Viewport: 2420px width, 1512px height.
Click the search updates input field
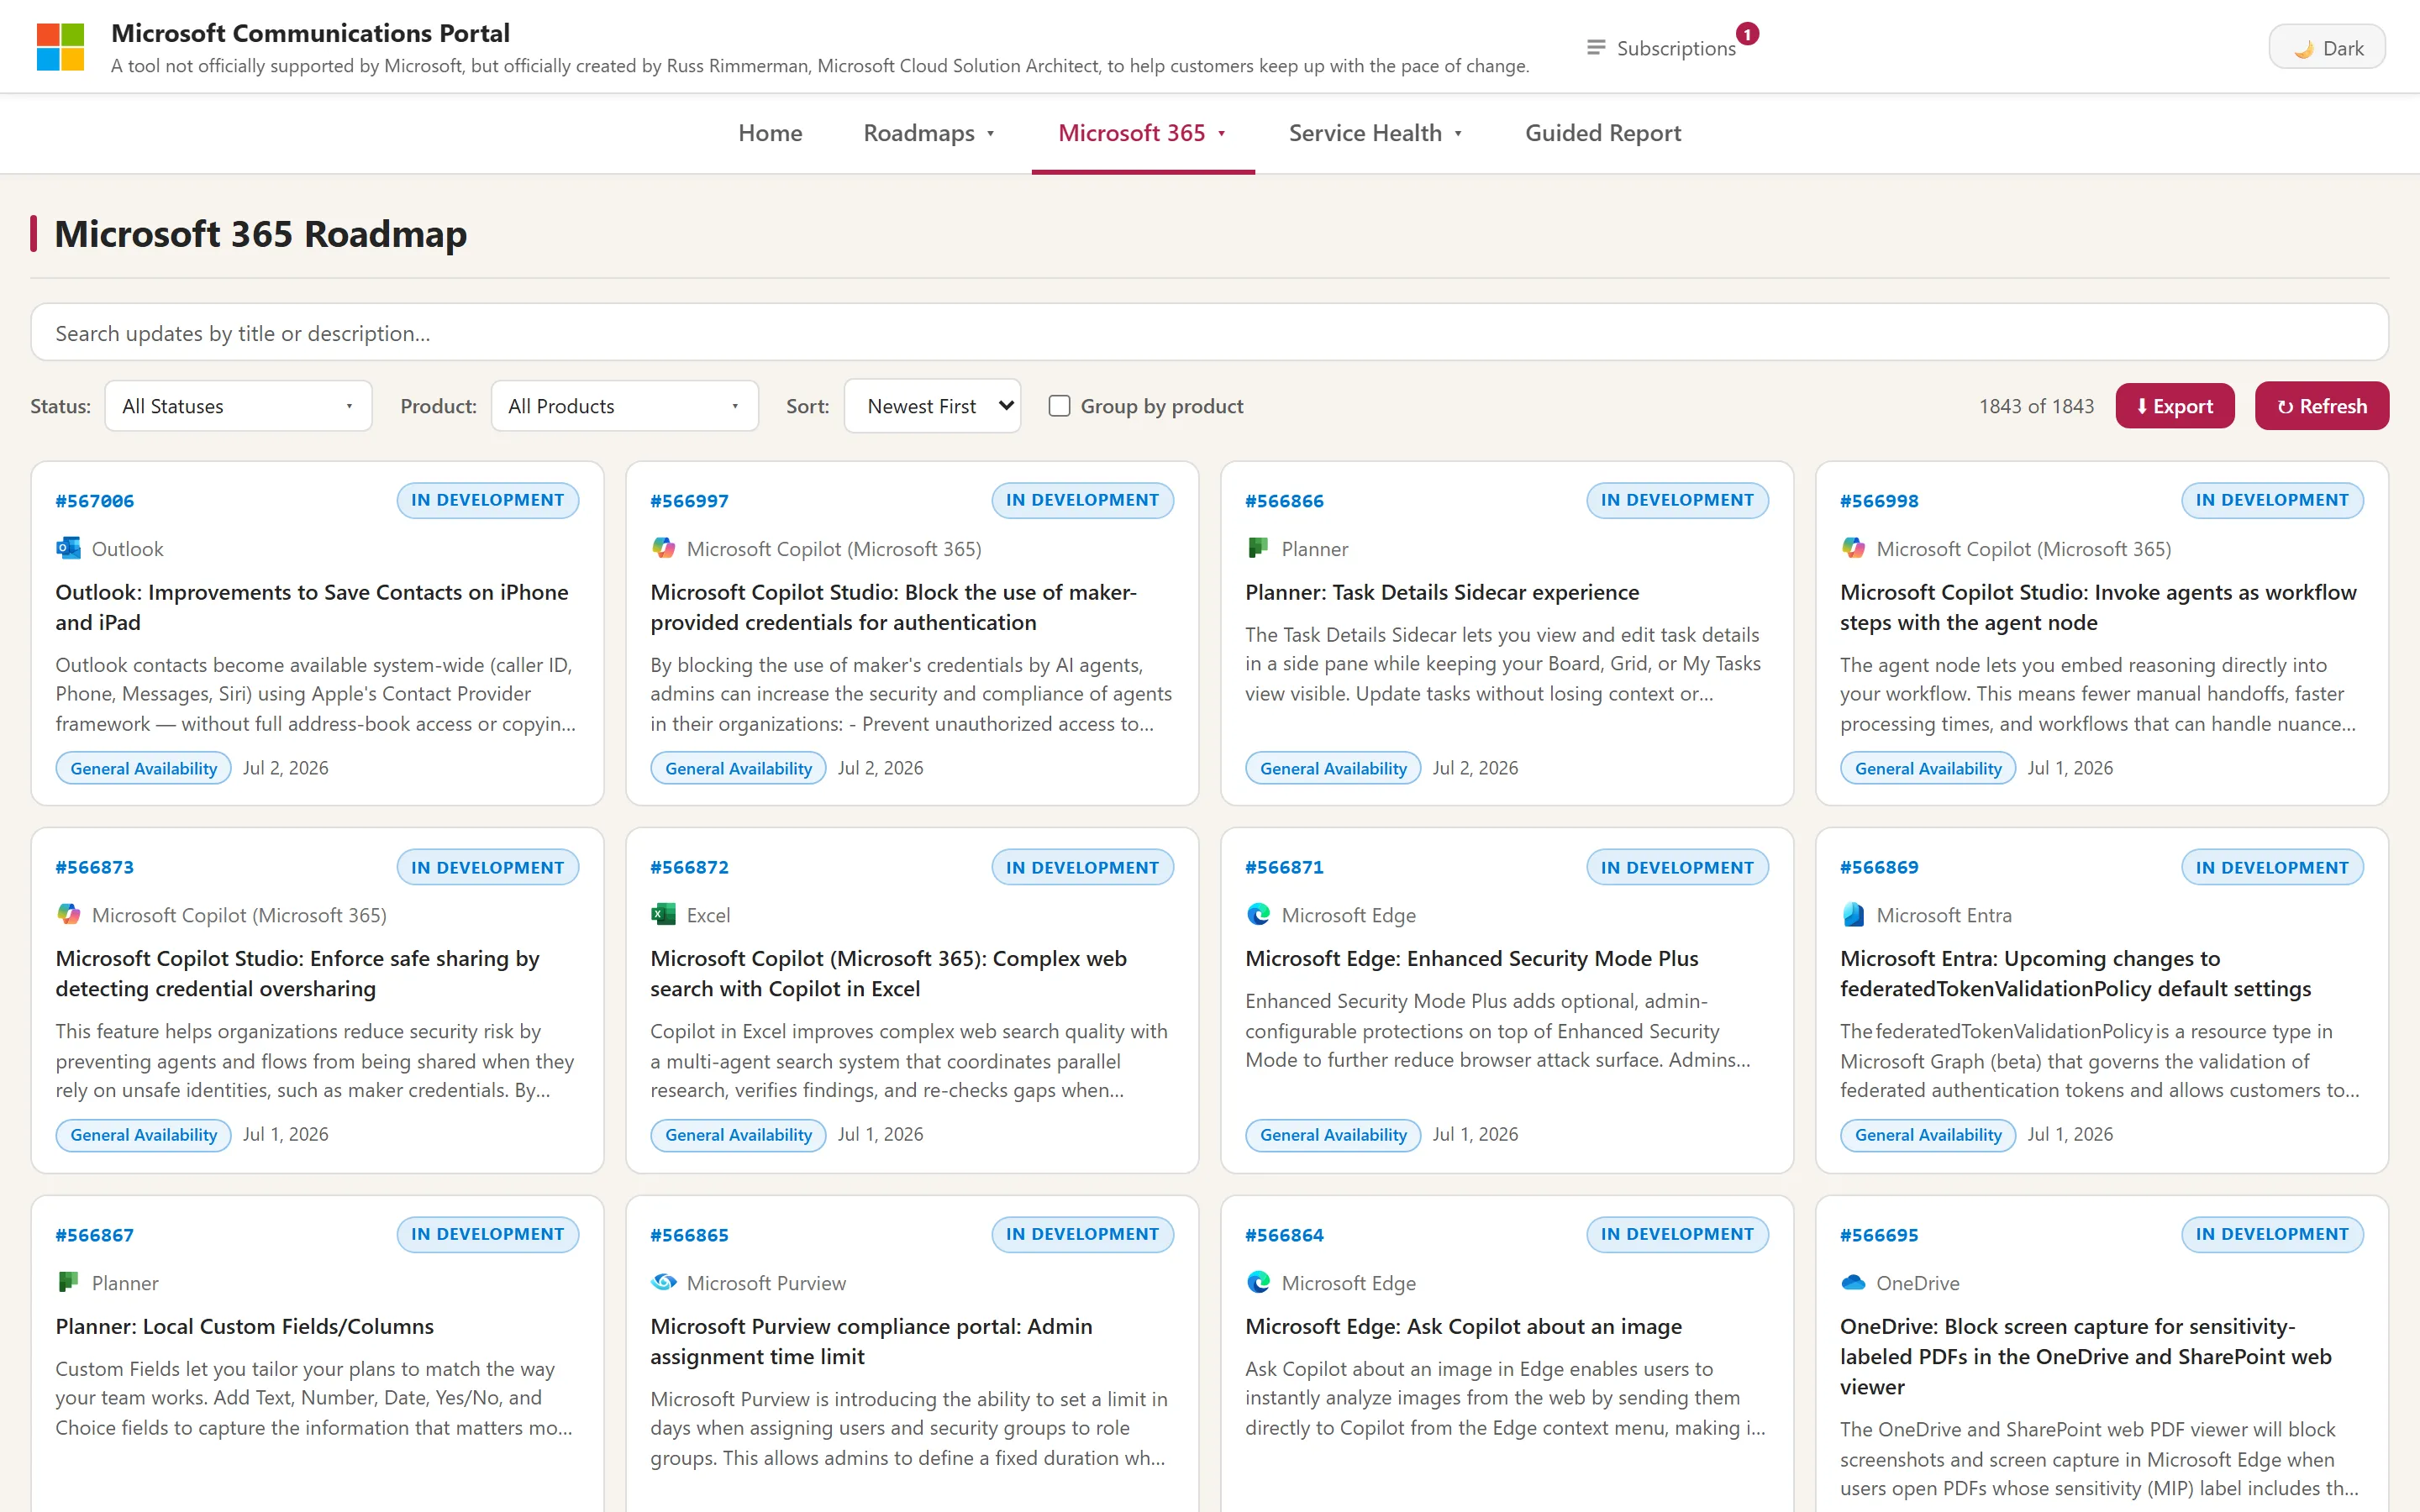click(1209, 333)
